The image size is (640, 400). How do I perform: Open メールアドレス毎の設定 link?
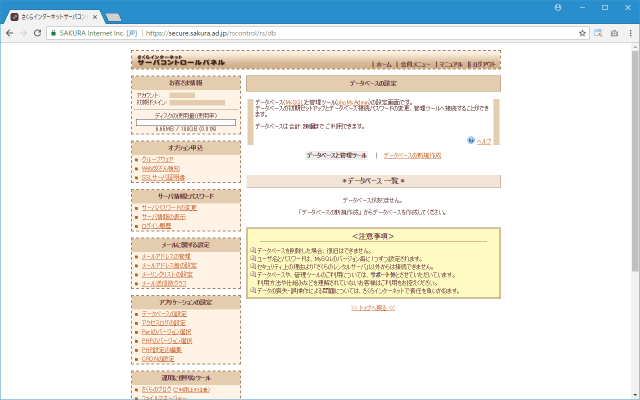point(169,265)
